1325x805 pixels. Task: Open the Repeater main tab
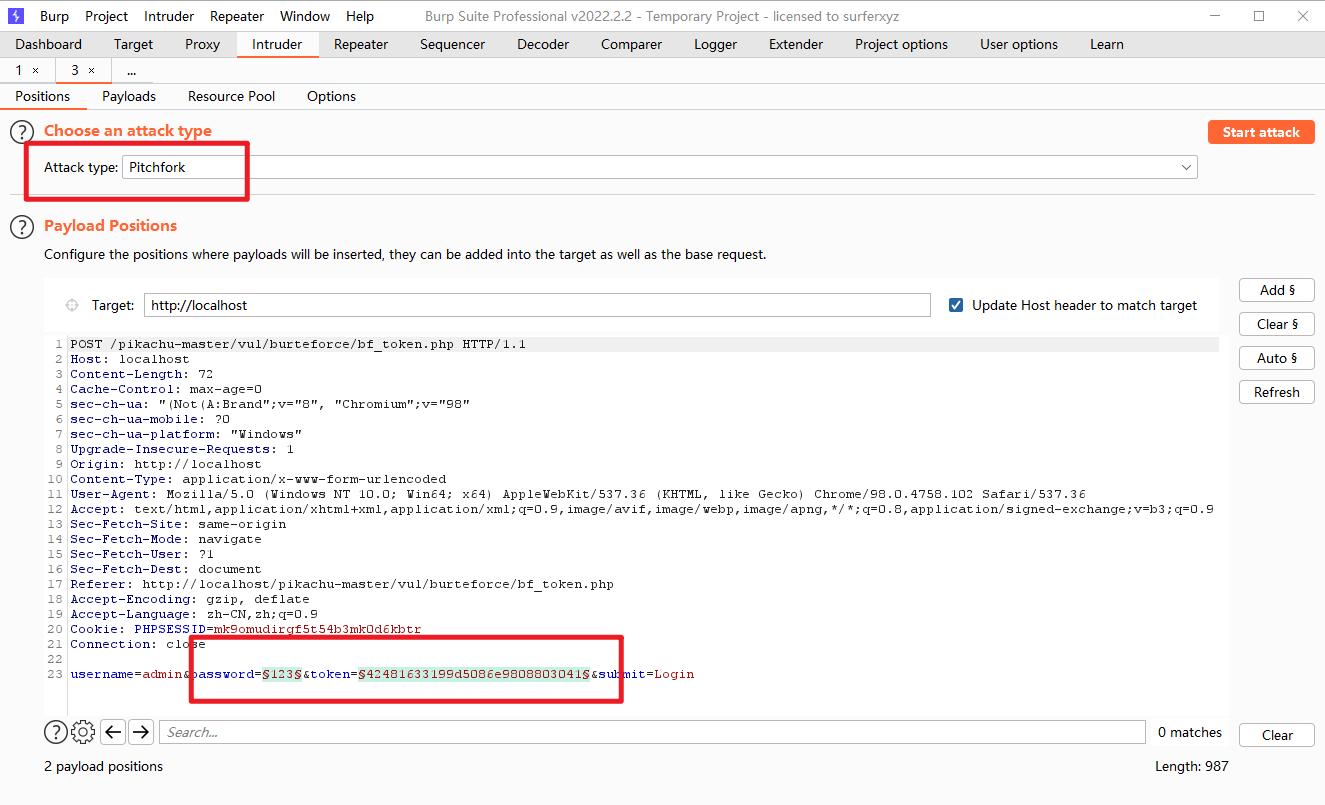pyautogui.click(x=361, y=44)
